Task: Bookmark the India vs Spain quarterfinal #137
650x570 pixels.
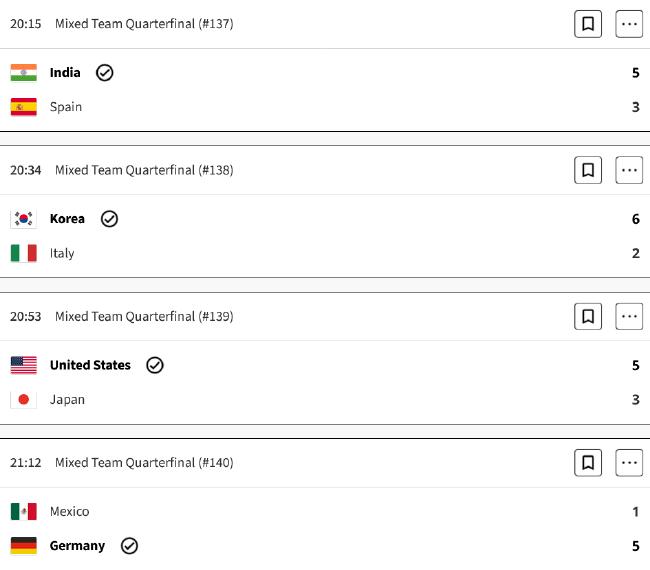Action: pyautogui.click(x=588, y=24)
